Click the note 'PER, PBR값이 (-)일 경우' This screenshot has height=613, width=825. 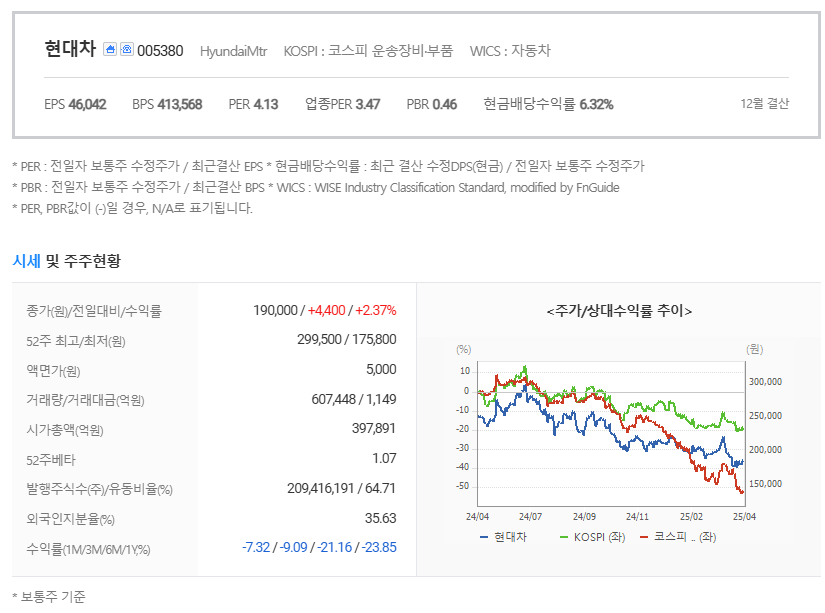[133, 208]
